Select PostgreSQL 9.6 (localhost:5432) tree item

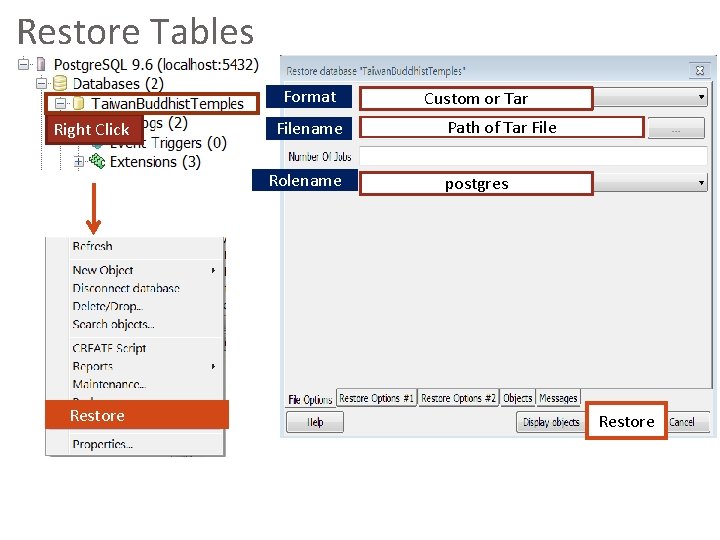point(156,65)
